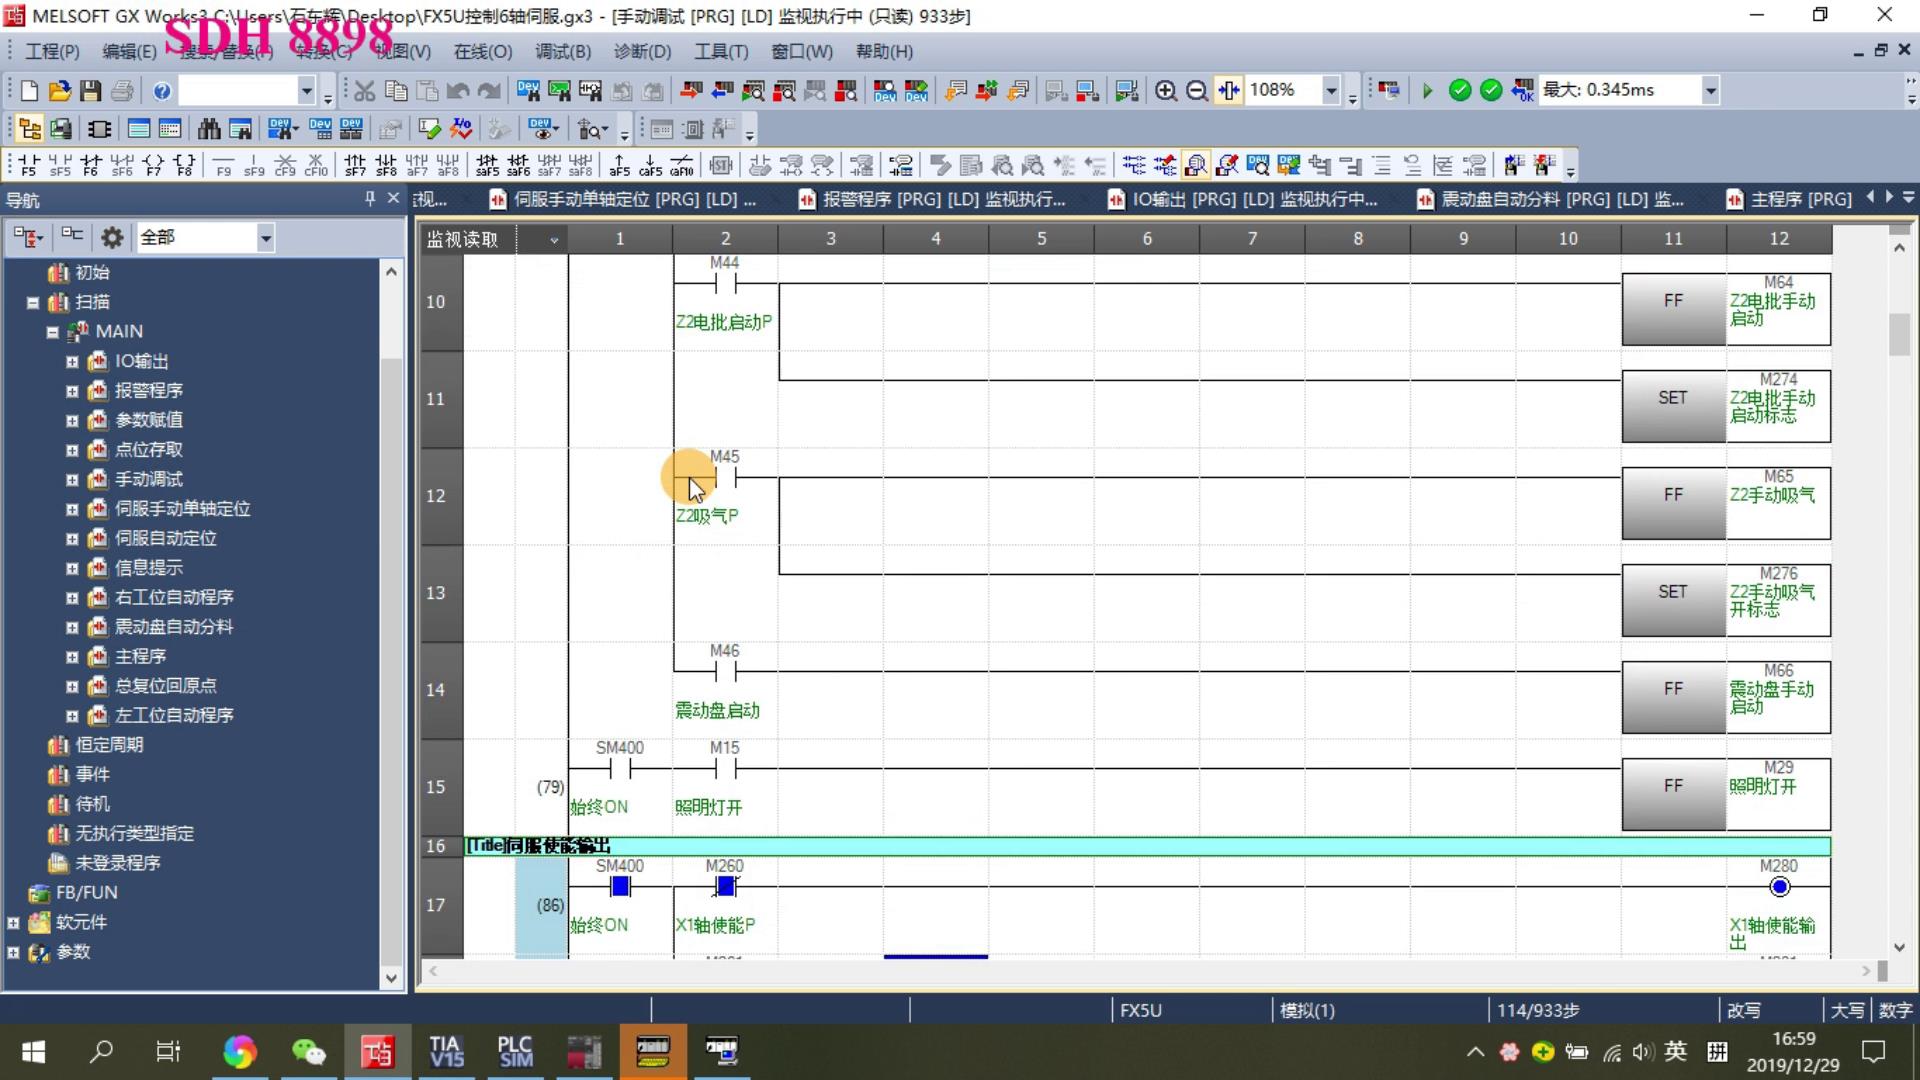Open the 108% zoom dropdown
The width and height of the screenshot is (1920, 1080).
1331,91
